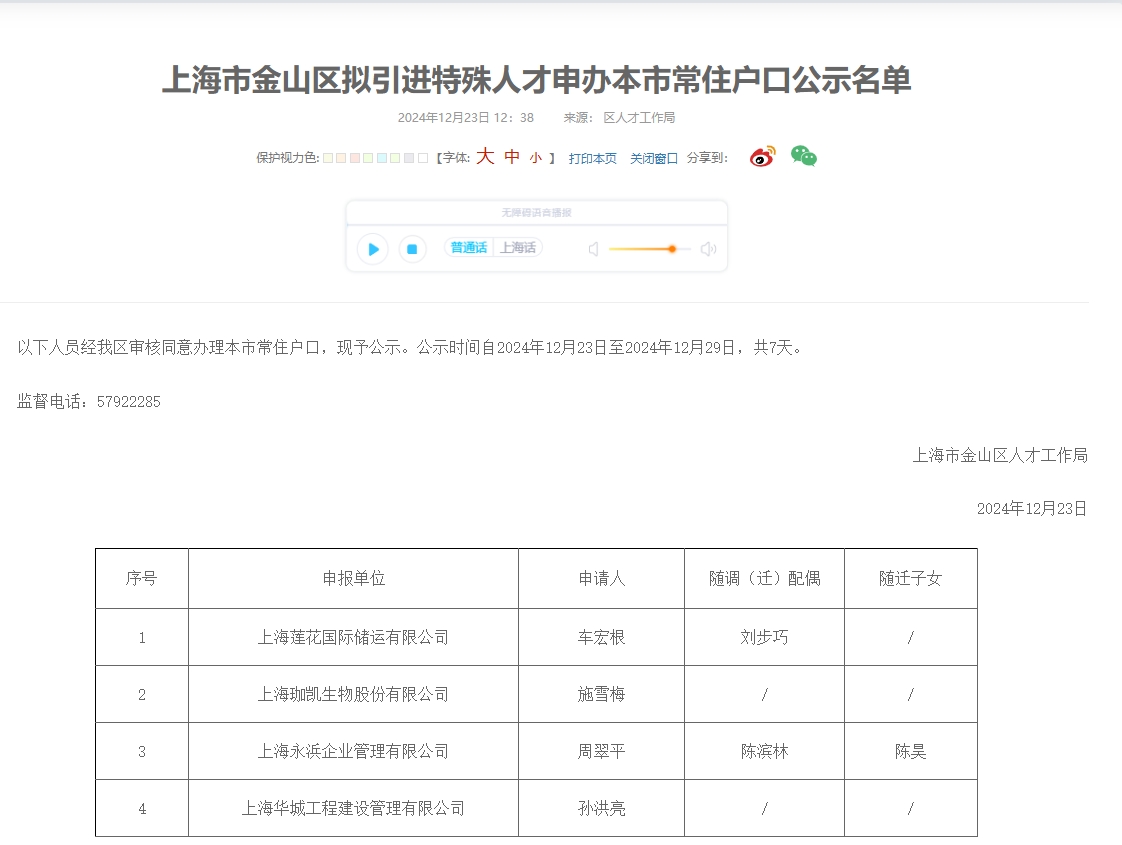Stop the audio narration
The image size is (1122, 845).
412,249
